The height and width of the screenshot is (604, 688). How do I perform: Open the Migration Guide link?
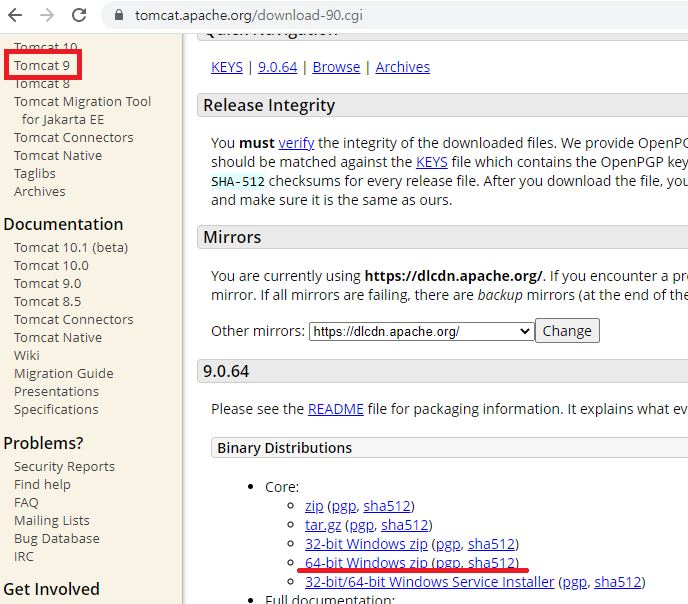(64, 374)
